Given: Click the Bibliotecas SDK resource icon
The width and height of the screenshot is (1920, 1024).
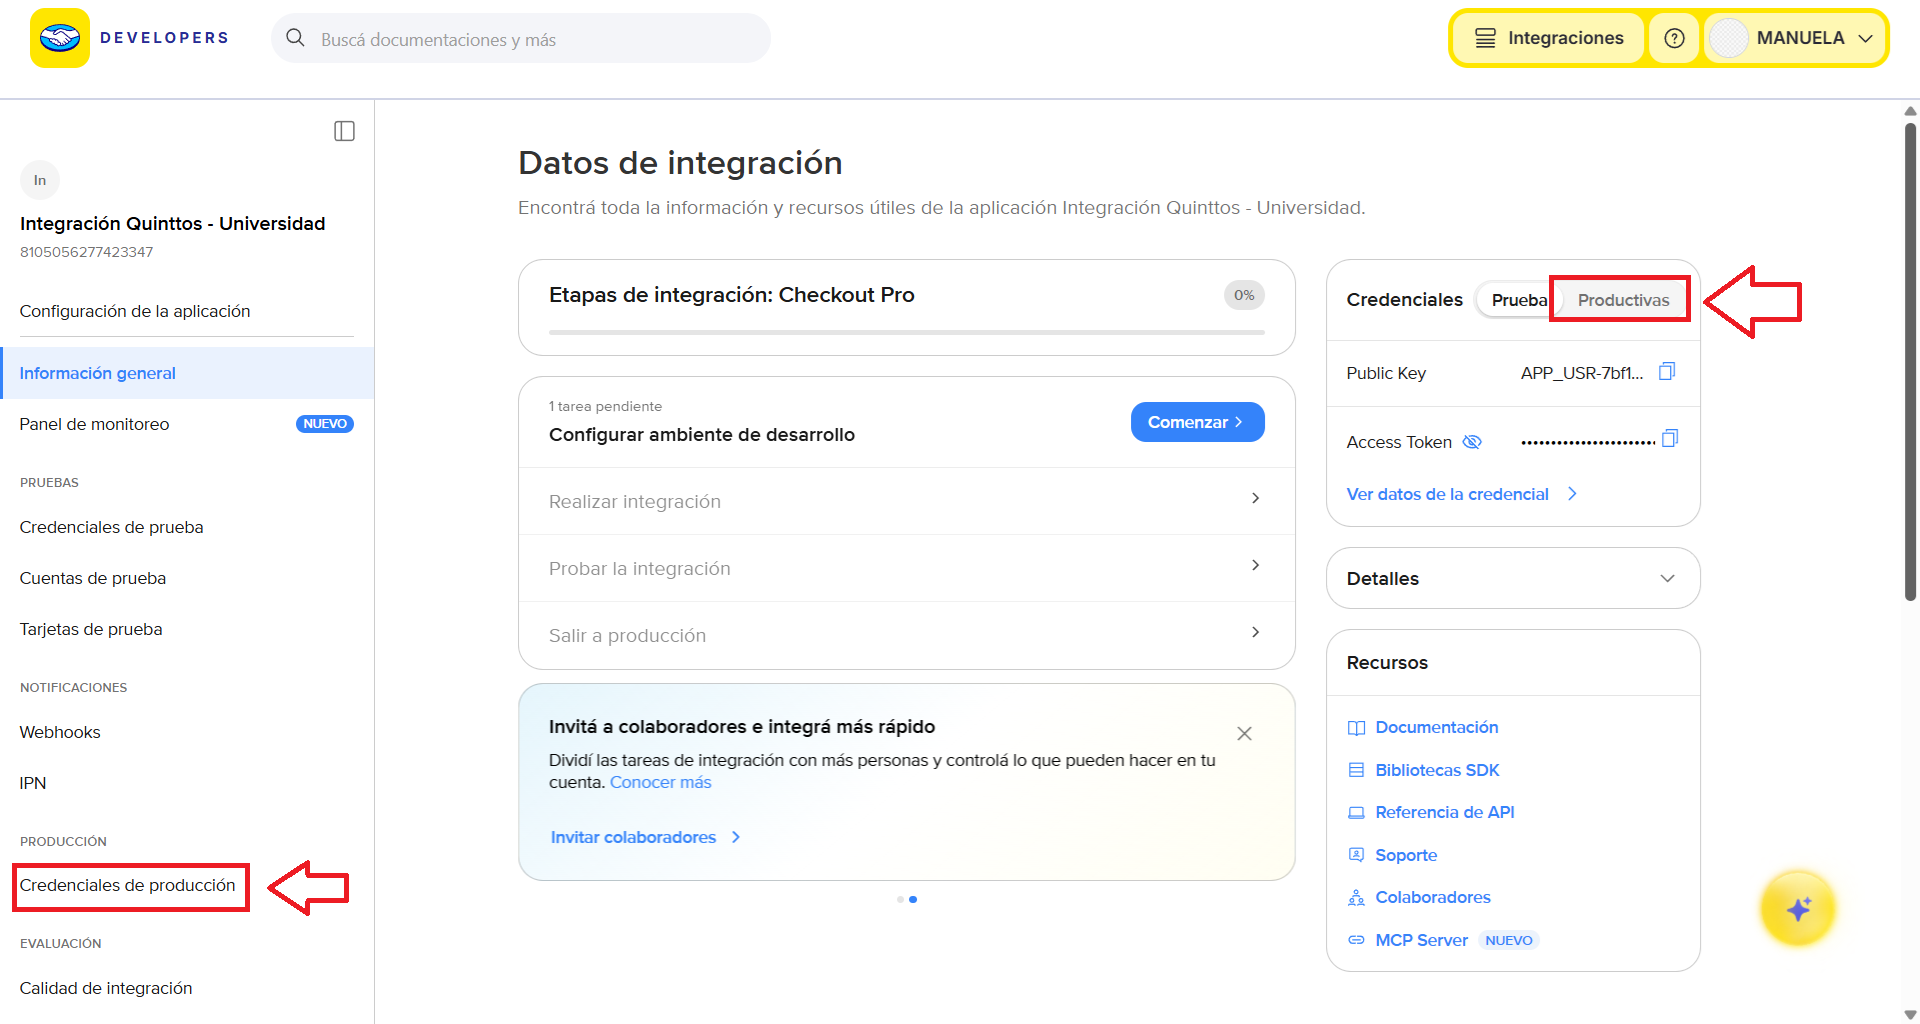Looking at the screenshot, I should click(x=1356, y=770).
